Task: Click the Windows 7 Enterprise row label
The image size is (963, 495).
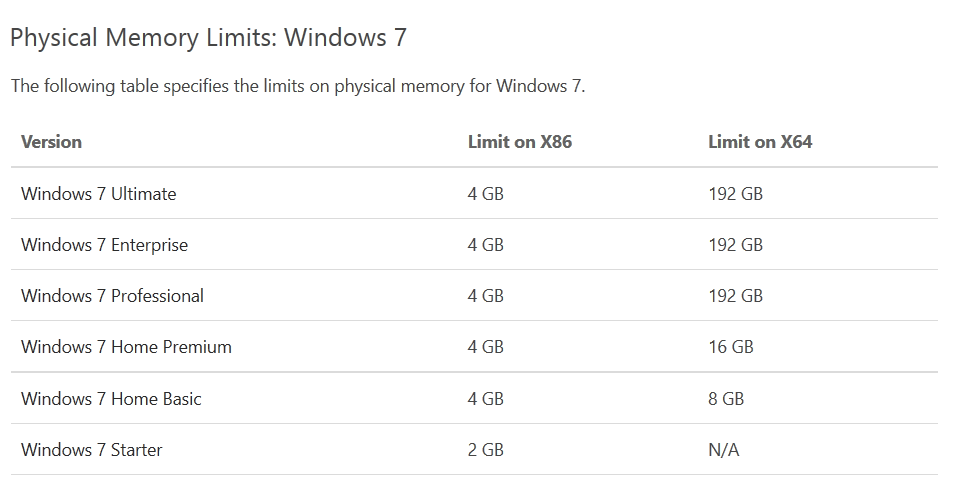Action: pyautogui.click(x=104, y=245)
